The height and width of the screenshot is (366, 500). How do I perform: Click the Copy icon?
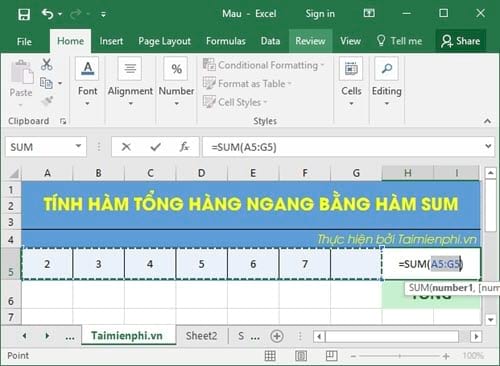(46, 83)
